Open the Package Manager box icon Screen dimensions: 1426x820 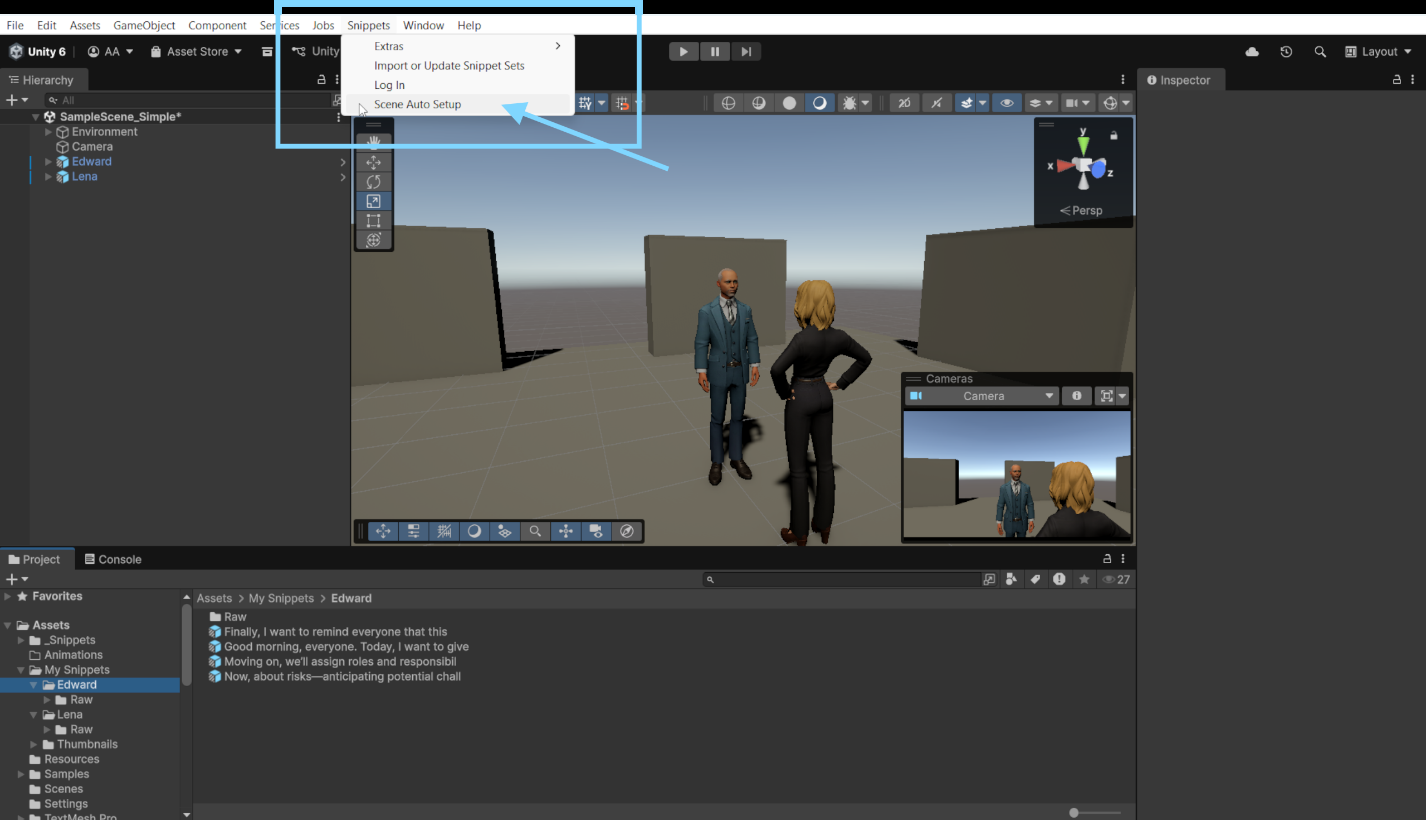267,52
